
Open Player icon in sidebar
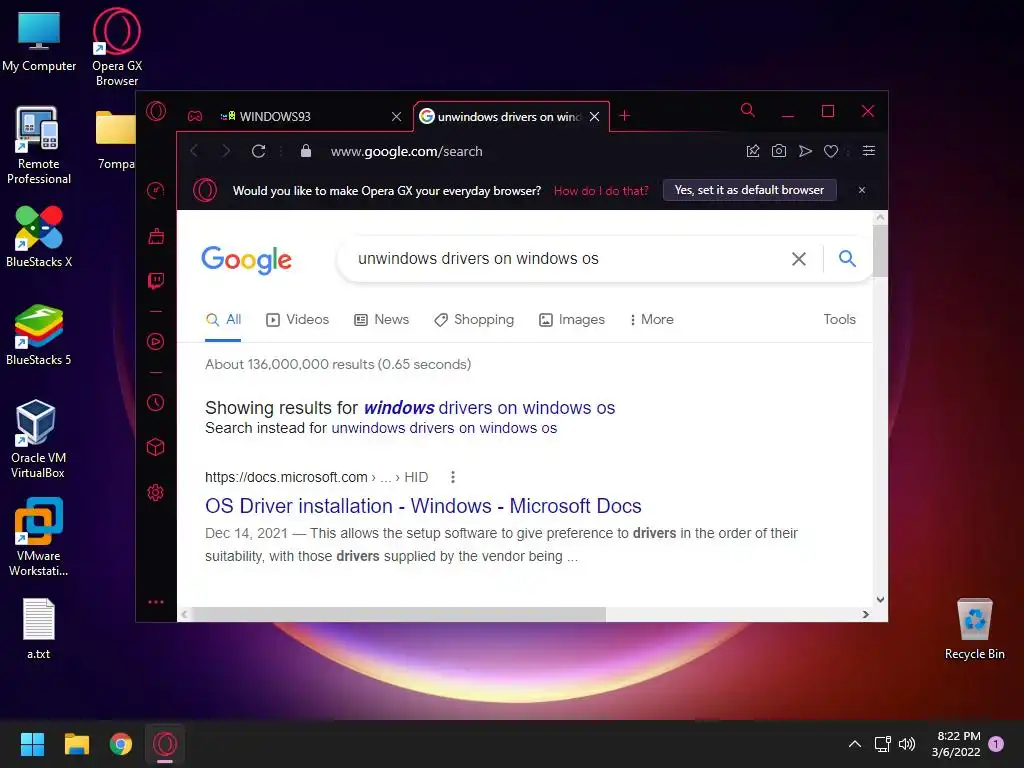click(155, 342)
